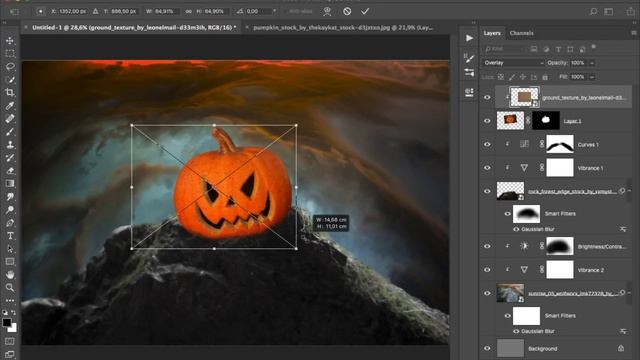This screenshot has height=360, width=640.
Task: Switch to warp mode in options bar
Action: [327, 11]
